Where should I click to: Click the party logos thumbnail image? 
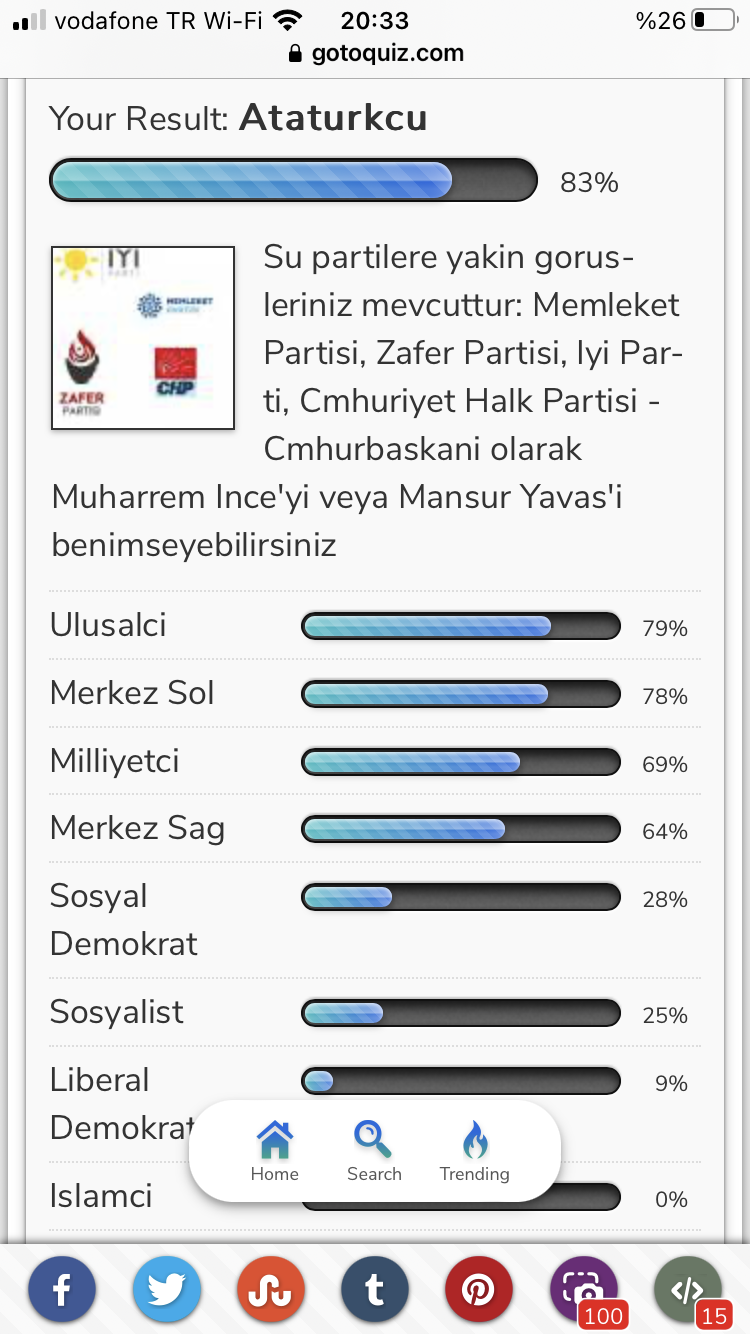point(143,338)
